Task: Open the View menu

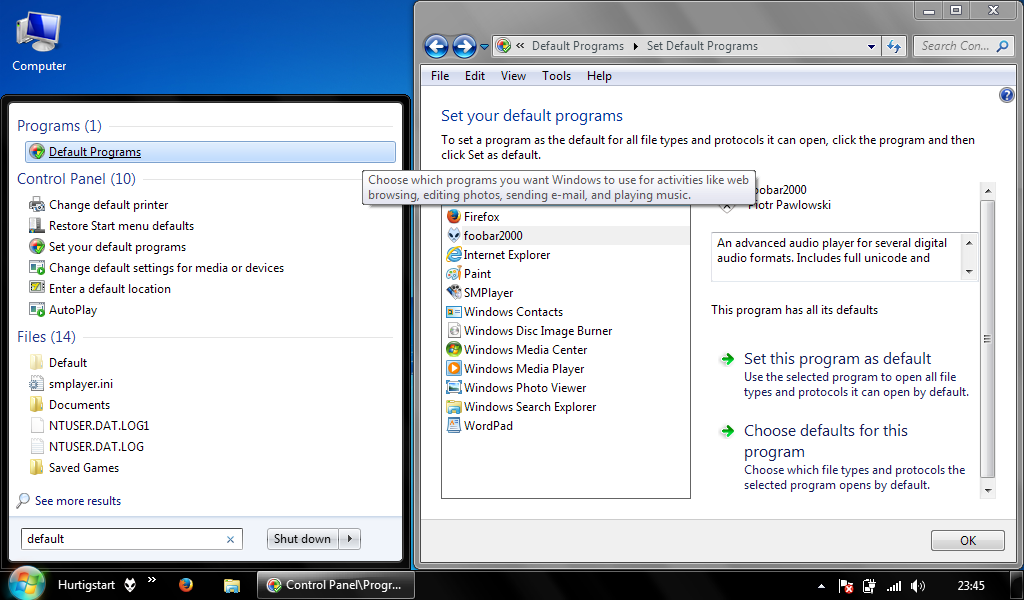Action: click(x=513, y=76)
